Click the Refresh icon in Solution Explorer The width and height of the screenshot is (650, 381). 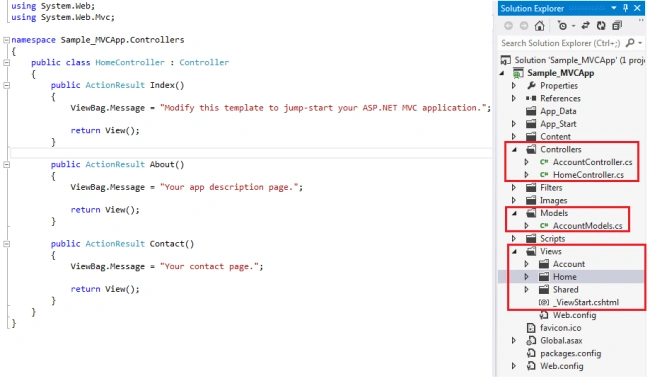pyautogui.click(x=601, y=26)
